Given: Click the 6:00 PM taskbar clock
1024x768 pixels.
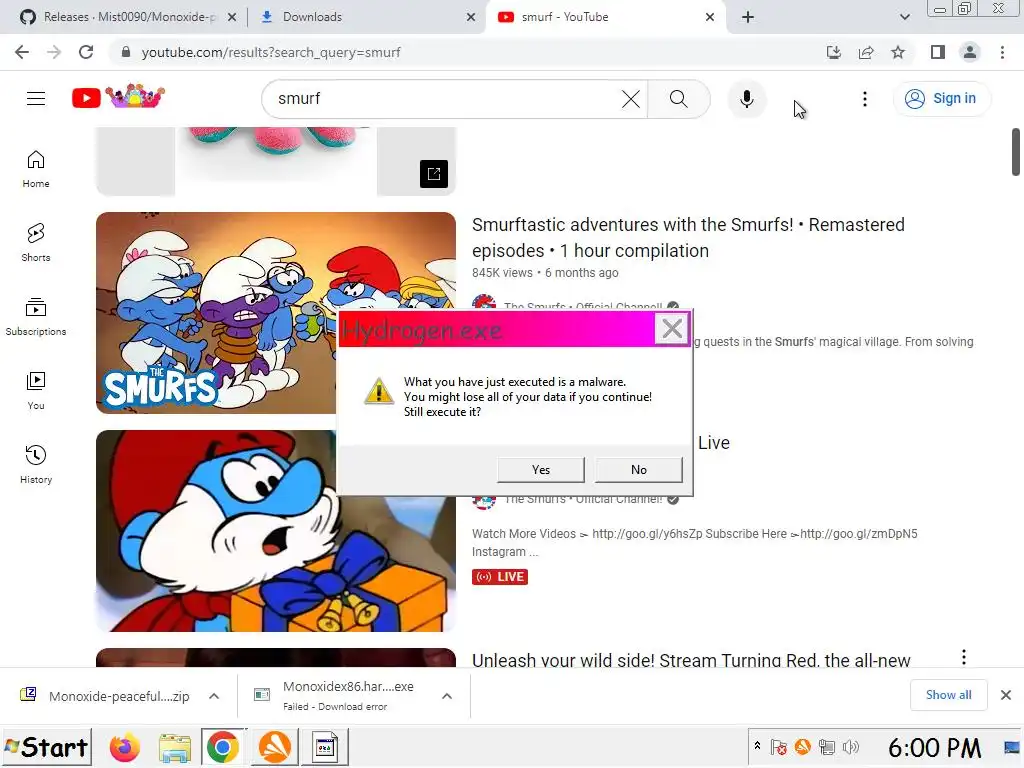Looking at the screenshot, I should pos(935,747).
